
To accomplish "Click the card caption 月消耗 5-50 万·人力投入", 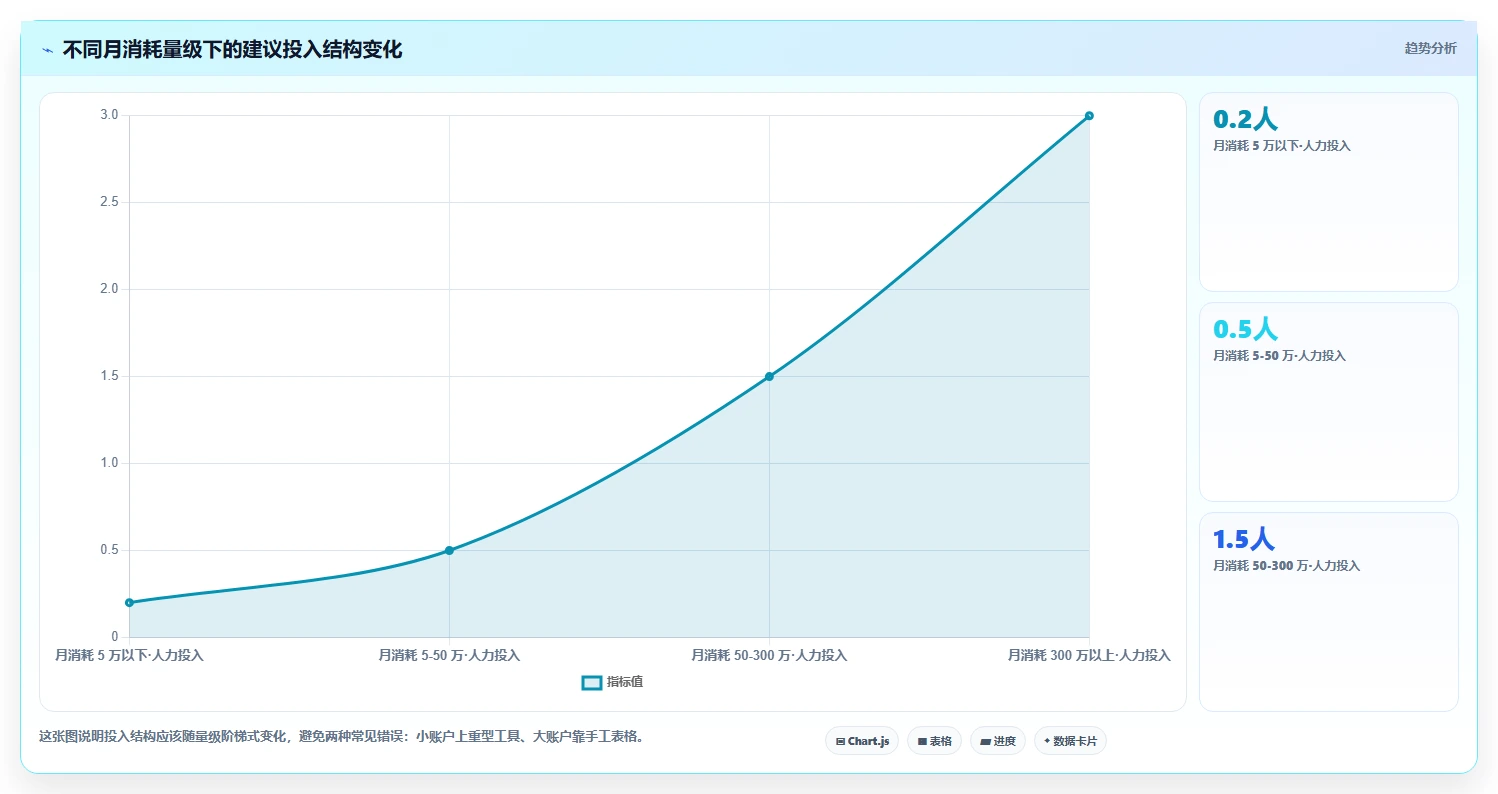I will coord(1279,356).
